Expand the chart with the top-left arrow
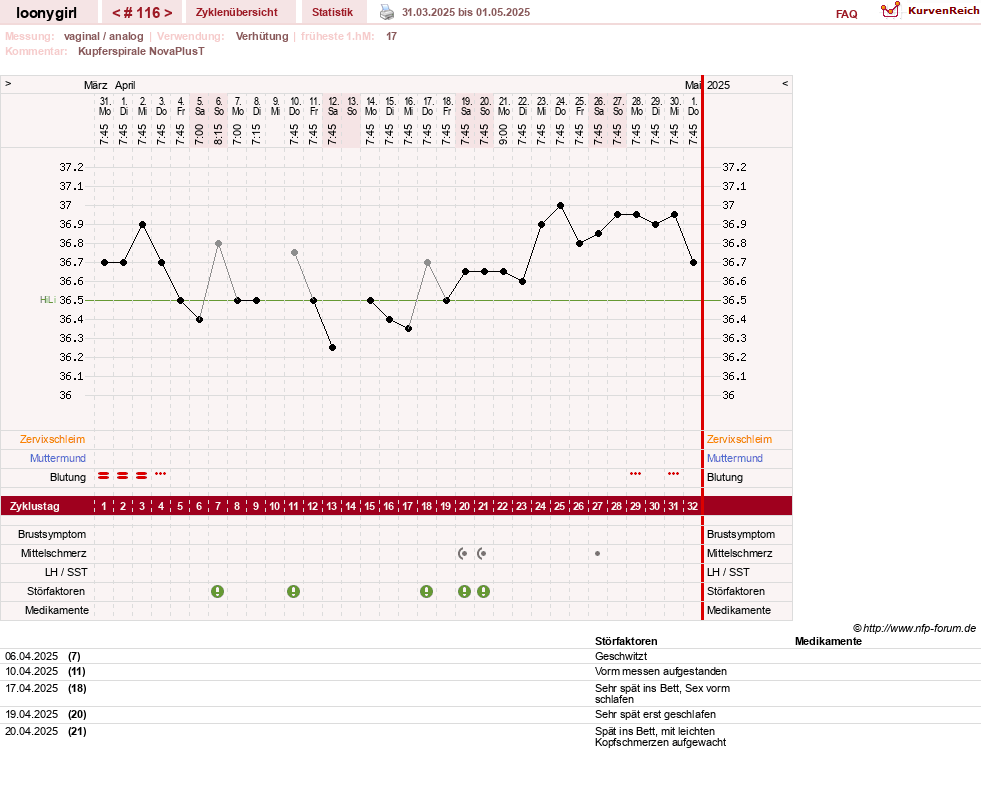This screenshot has height=788, width=981. (8, 84)
